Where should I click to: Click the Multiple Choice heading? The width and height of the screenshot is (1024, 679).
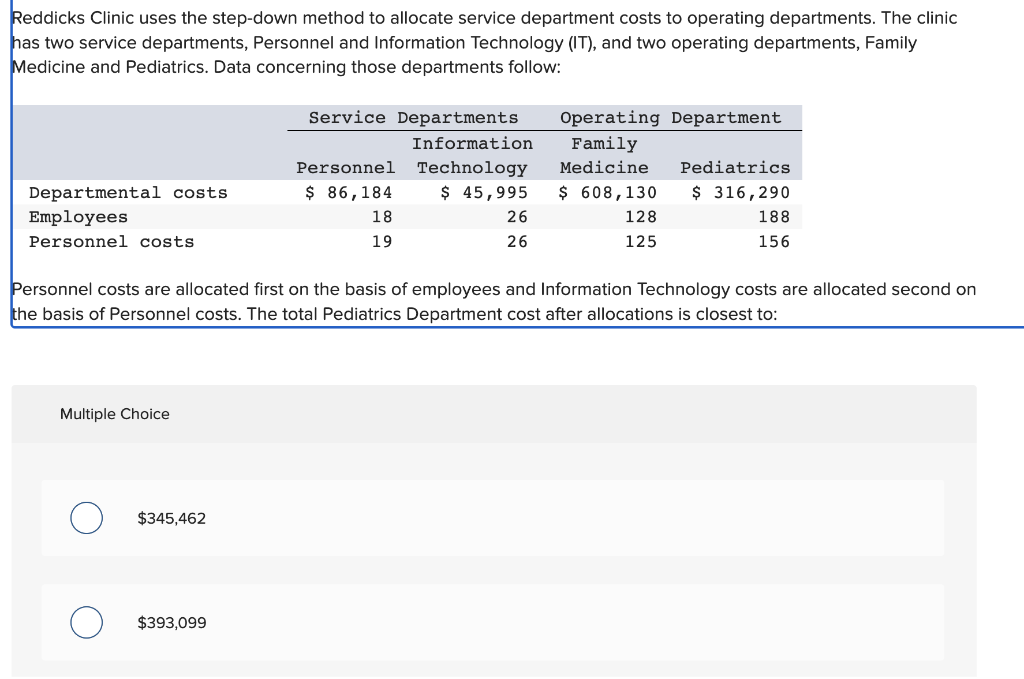coord(115,414)
